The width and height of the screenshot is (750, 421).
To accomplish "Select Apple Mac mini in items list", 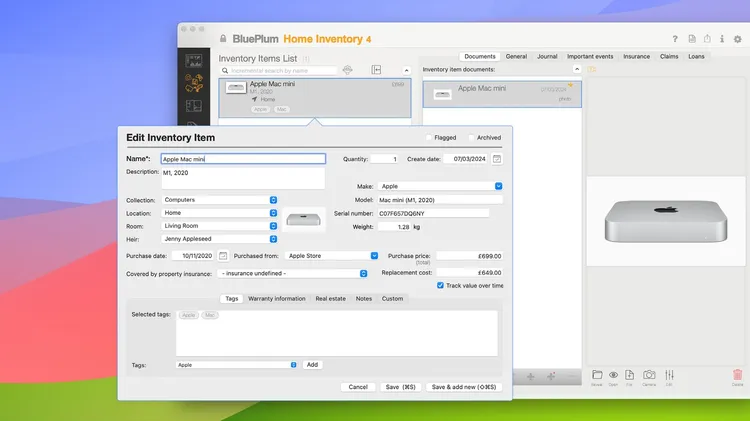I will [315, 98].
